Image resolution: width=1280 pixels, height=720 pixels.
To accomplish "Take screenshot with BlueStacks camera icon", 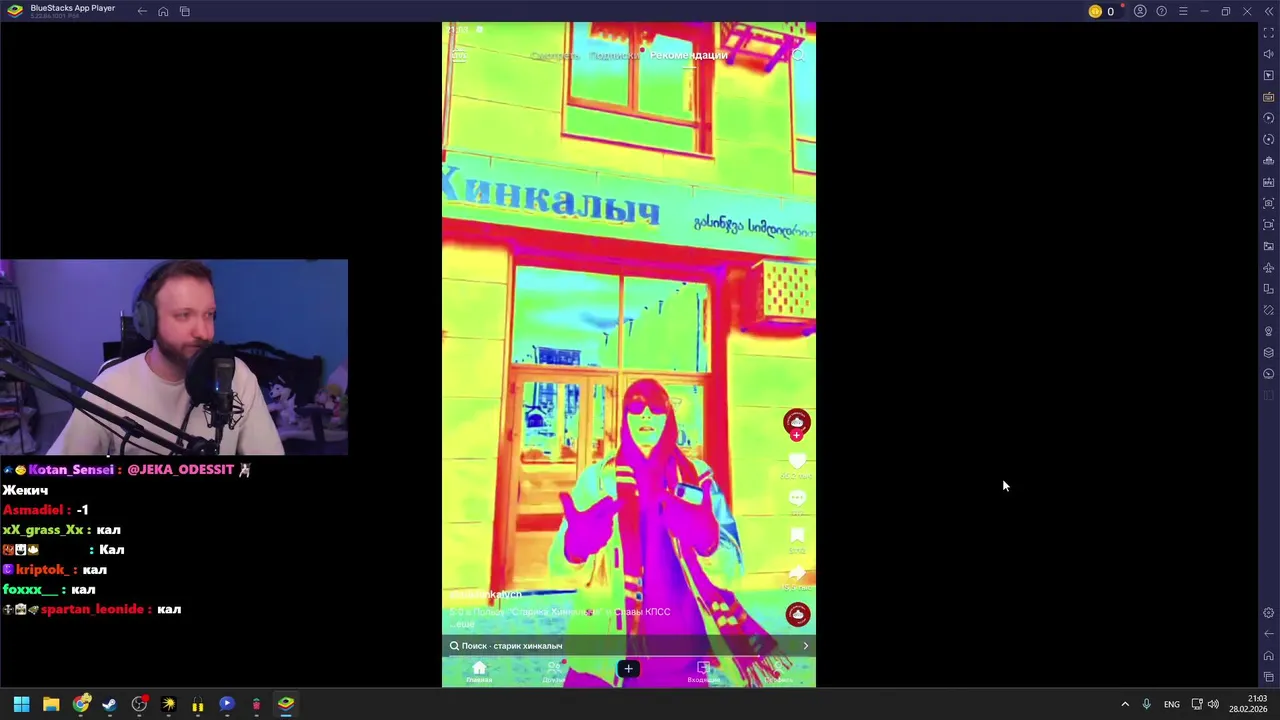I will (x=1269, y=204).
